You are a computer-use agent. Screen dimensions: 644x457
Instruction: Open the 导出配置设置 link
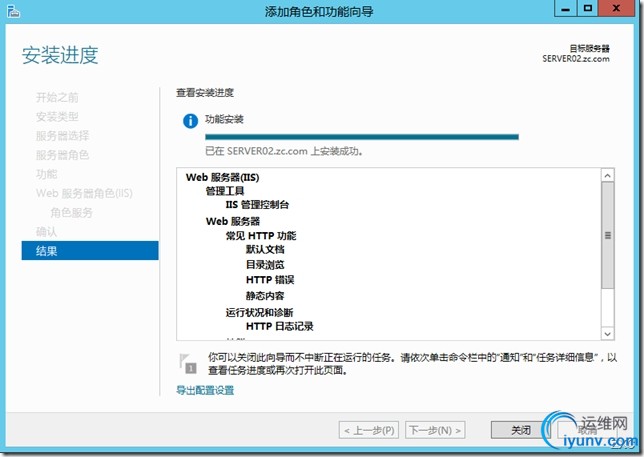click(205, 390)
